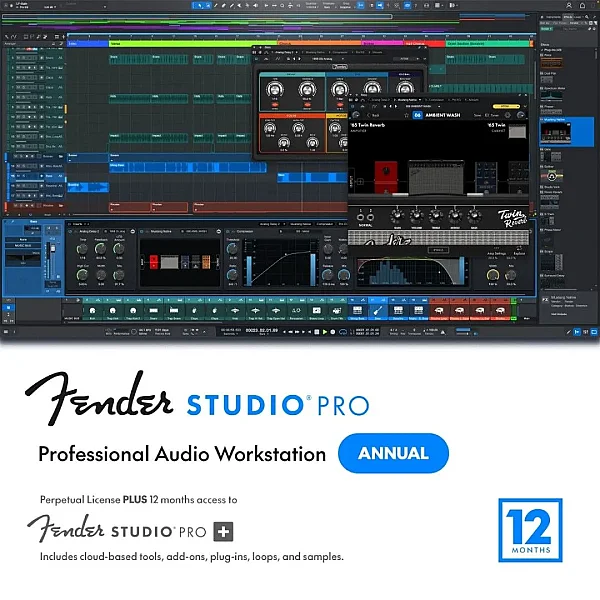Select the Bass guitar channel icon
This screenshot has height=600, width=600.
pyautogui.click(x=378, y=311)
